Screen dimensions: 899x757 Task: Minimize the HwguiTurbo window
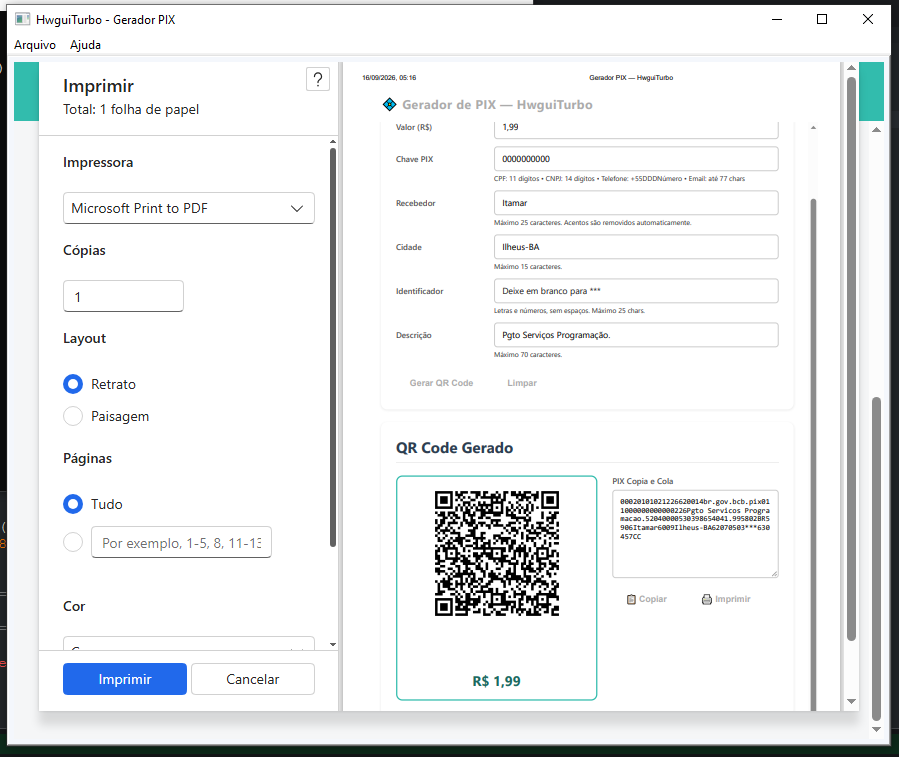(x=777, y=19)
